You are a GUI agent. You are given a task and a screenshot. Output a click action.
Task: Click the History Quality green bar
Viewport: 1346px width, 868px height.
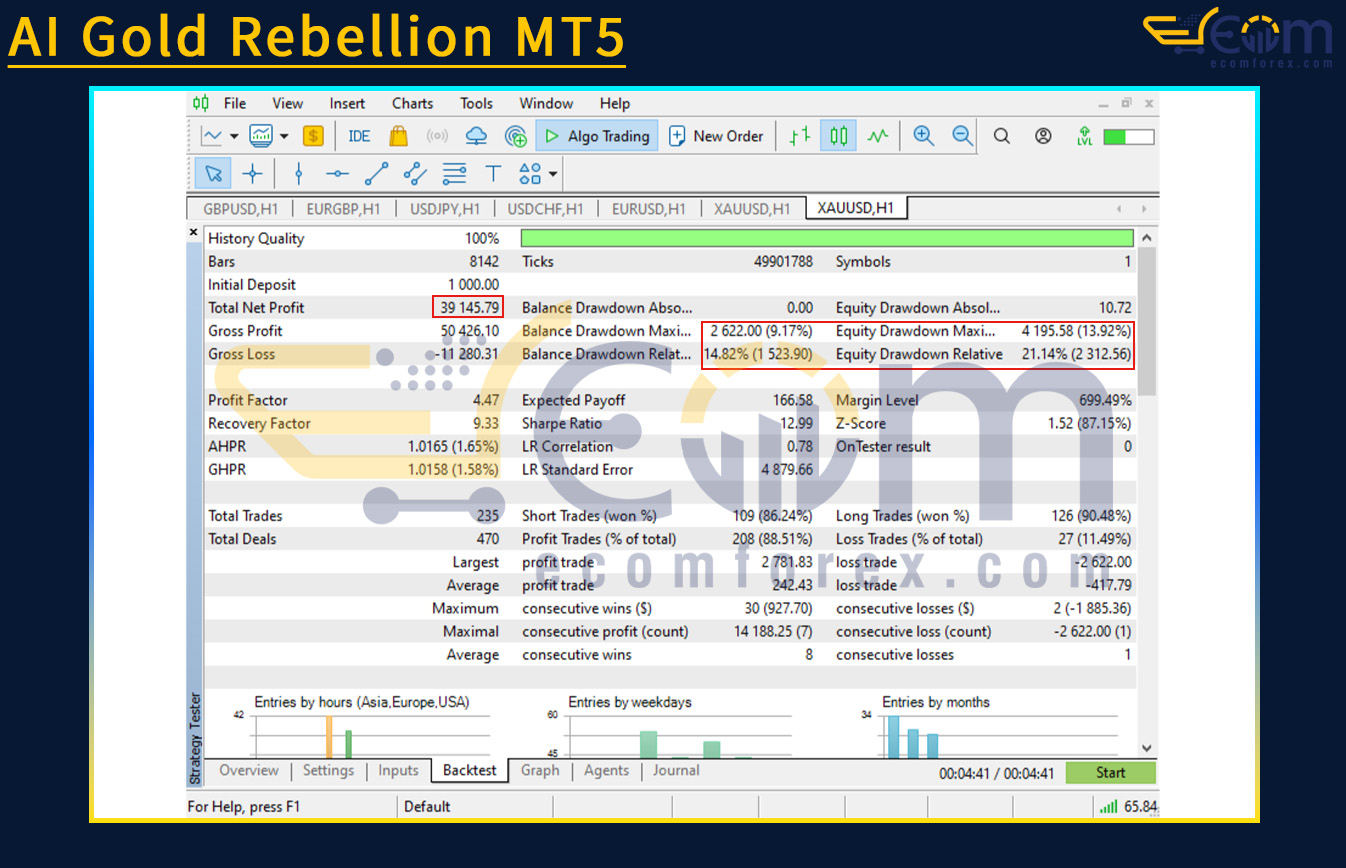click(827, 238)
